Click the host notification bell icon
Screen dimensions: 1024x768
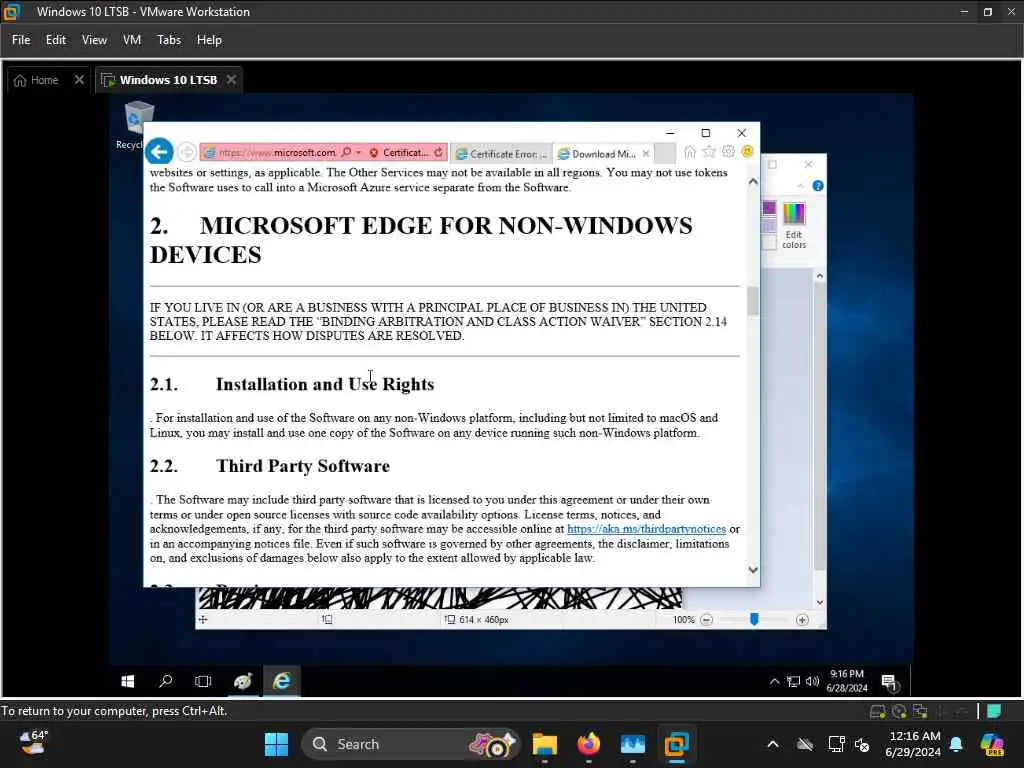956,744
